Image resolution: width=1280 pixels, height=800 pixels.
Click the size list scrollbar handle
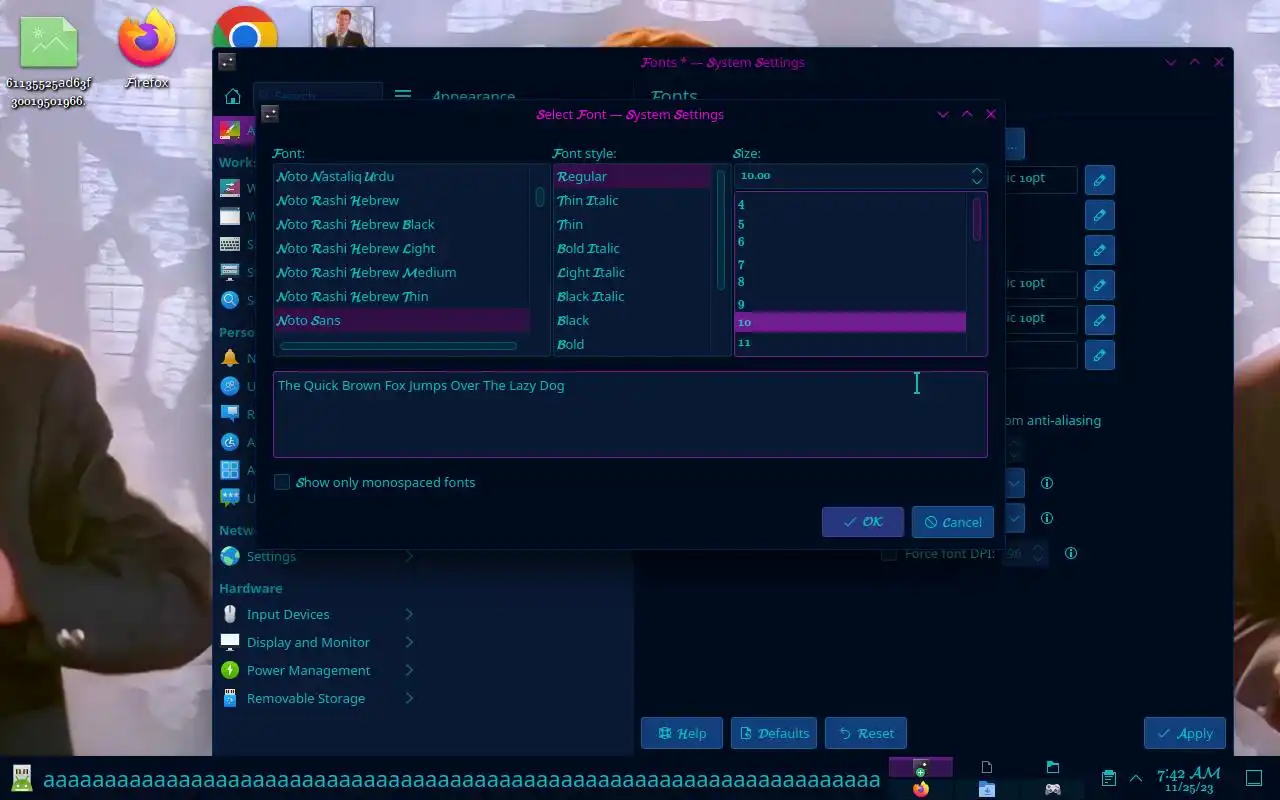pyautogui.click(x=977, y=219)
